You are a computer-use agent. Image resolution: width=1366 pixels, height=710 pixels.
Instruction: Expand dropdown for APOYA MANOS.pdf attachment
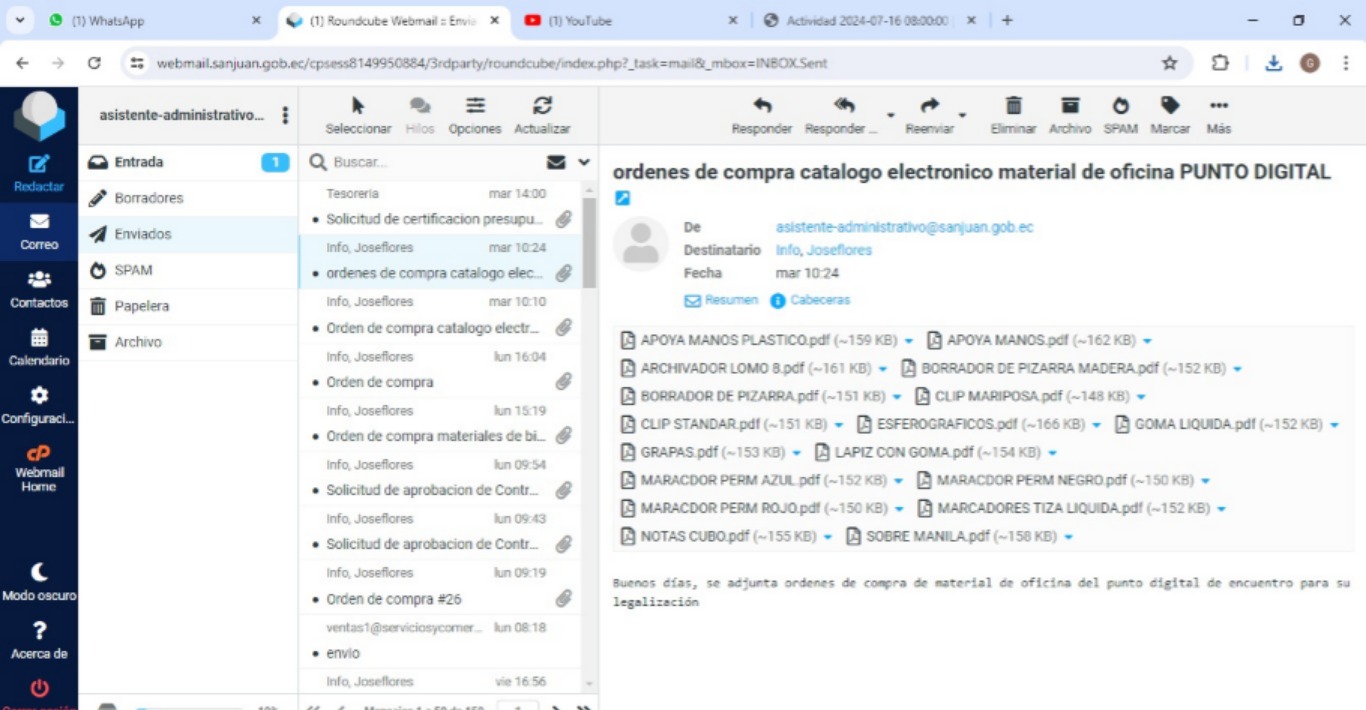coord(1147,341)
